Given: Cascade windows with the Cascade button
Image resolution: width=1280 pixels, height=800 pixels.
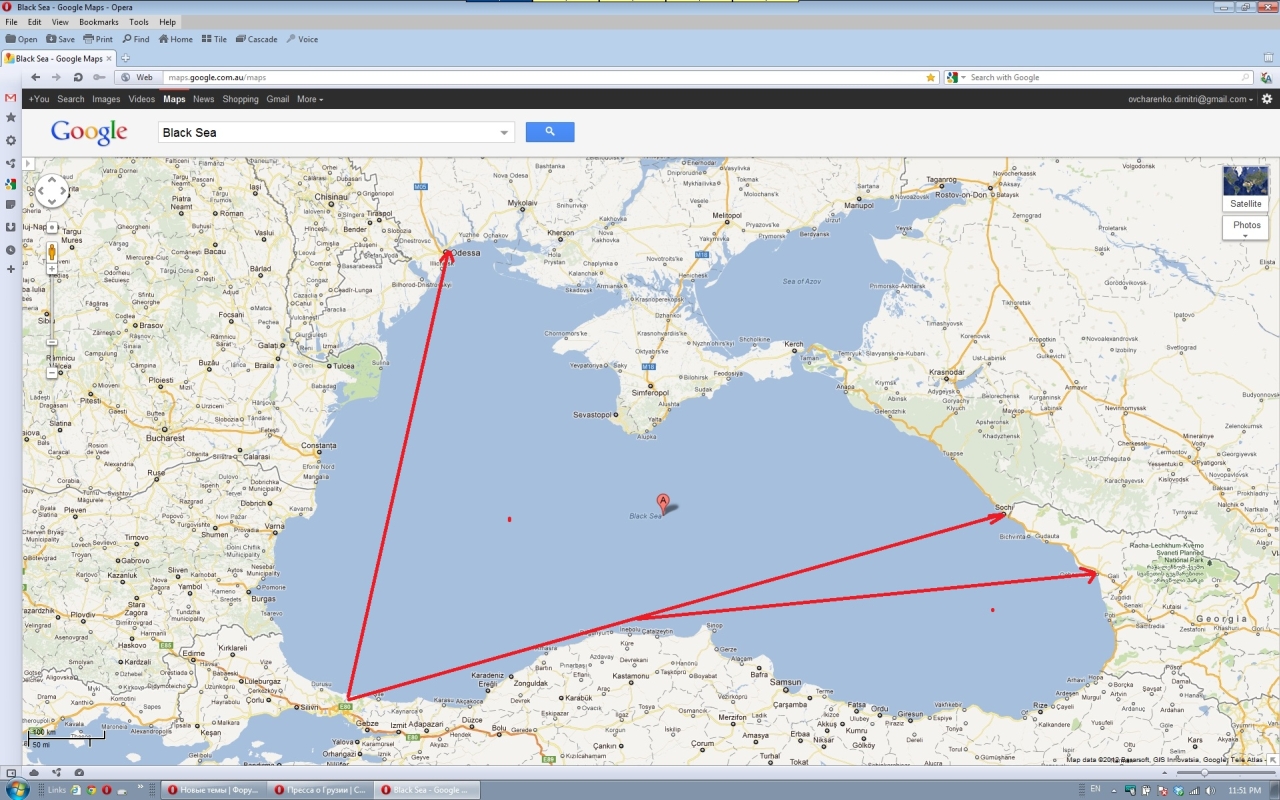Looking at the screenshot, I should 255,40.
